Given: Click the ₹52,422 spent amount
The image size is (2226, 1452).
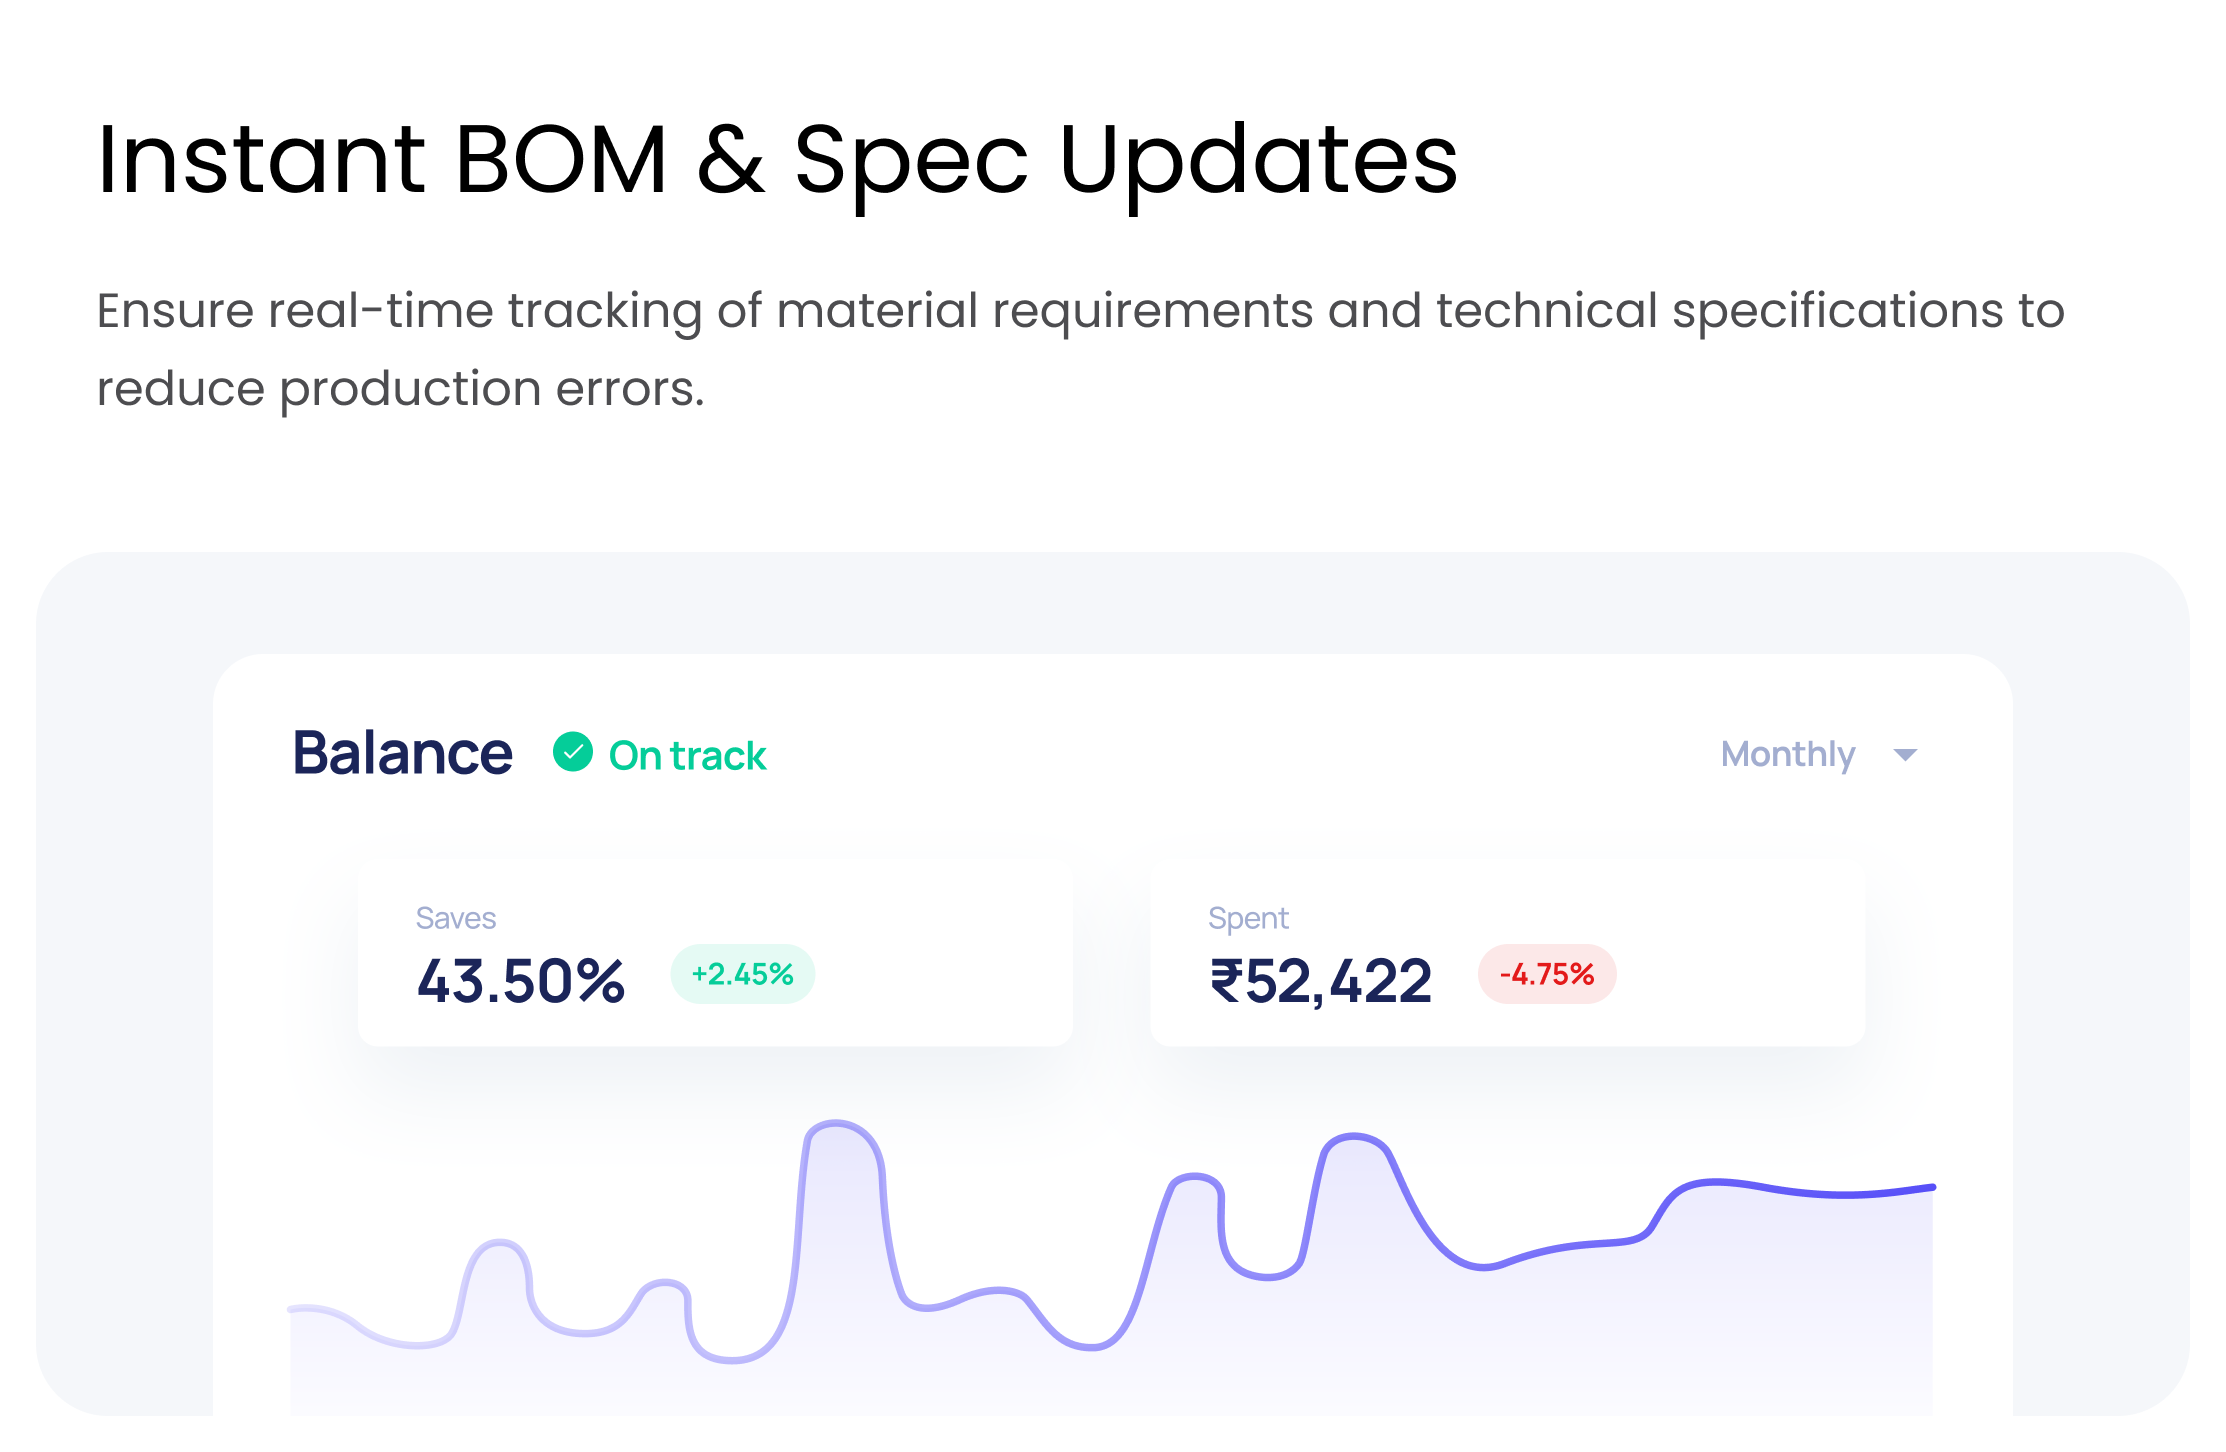Looking at the screenshot, I should (x=1321, y=980).
